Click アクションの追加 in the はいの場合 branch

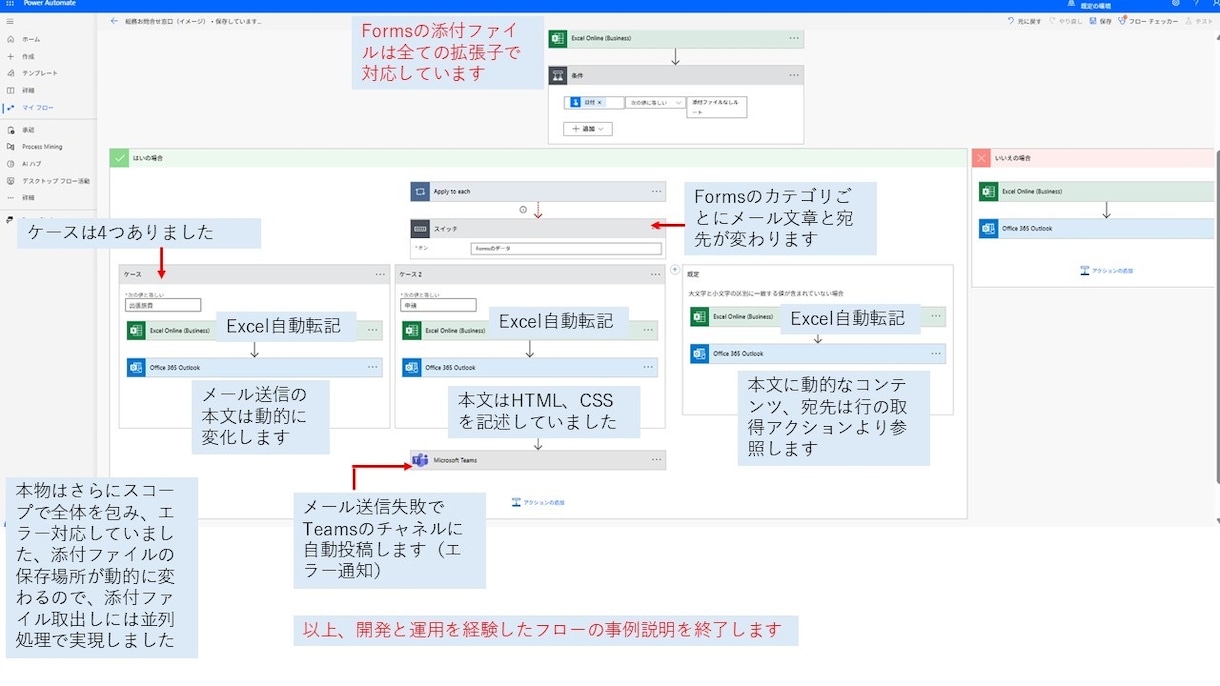point(538,502)
